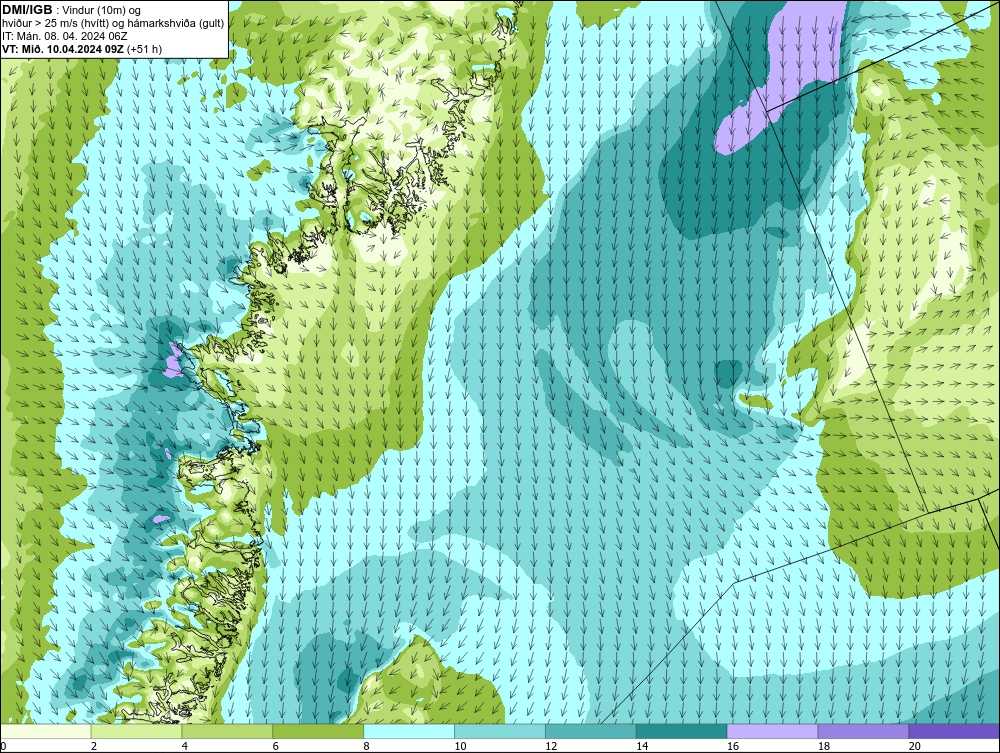
Task: Click the 16–18 m/s lavender legend swatch
Action: (772, 731)
